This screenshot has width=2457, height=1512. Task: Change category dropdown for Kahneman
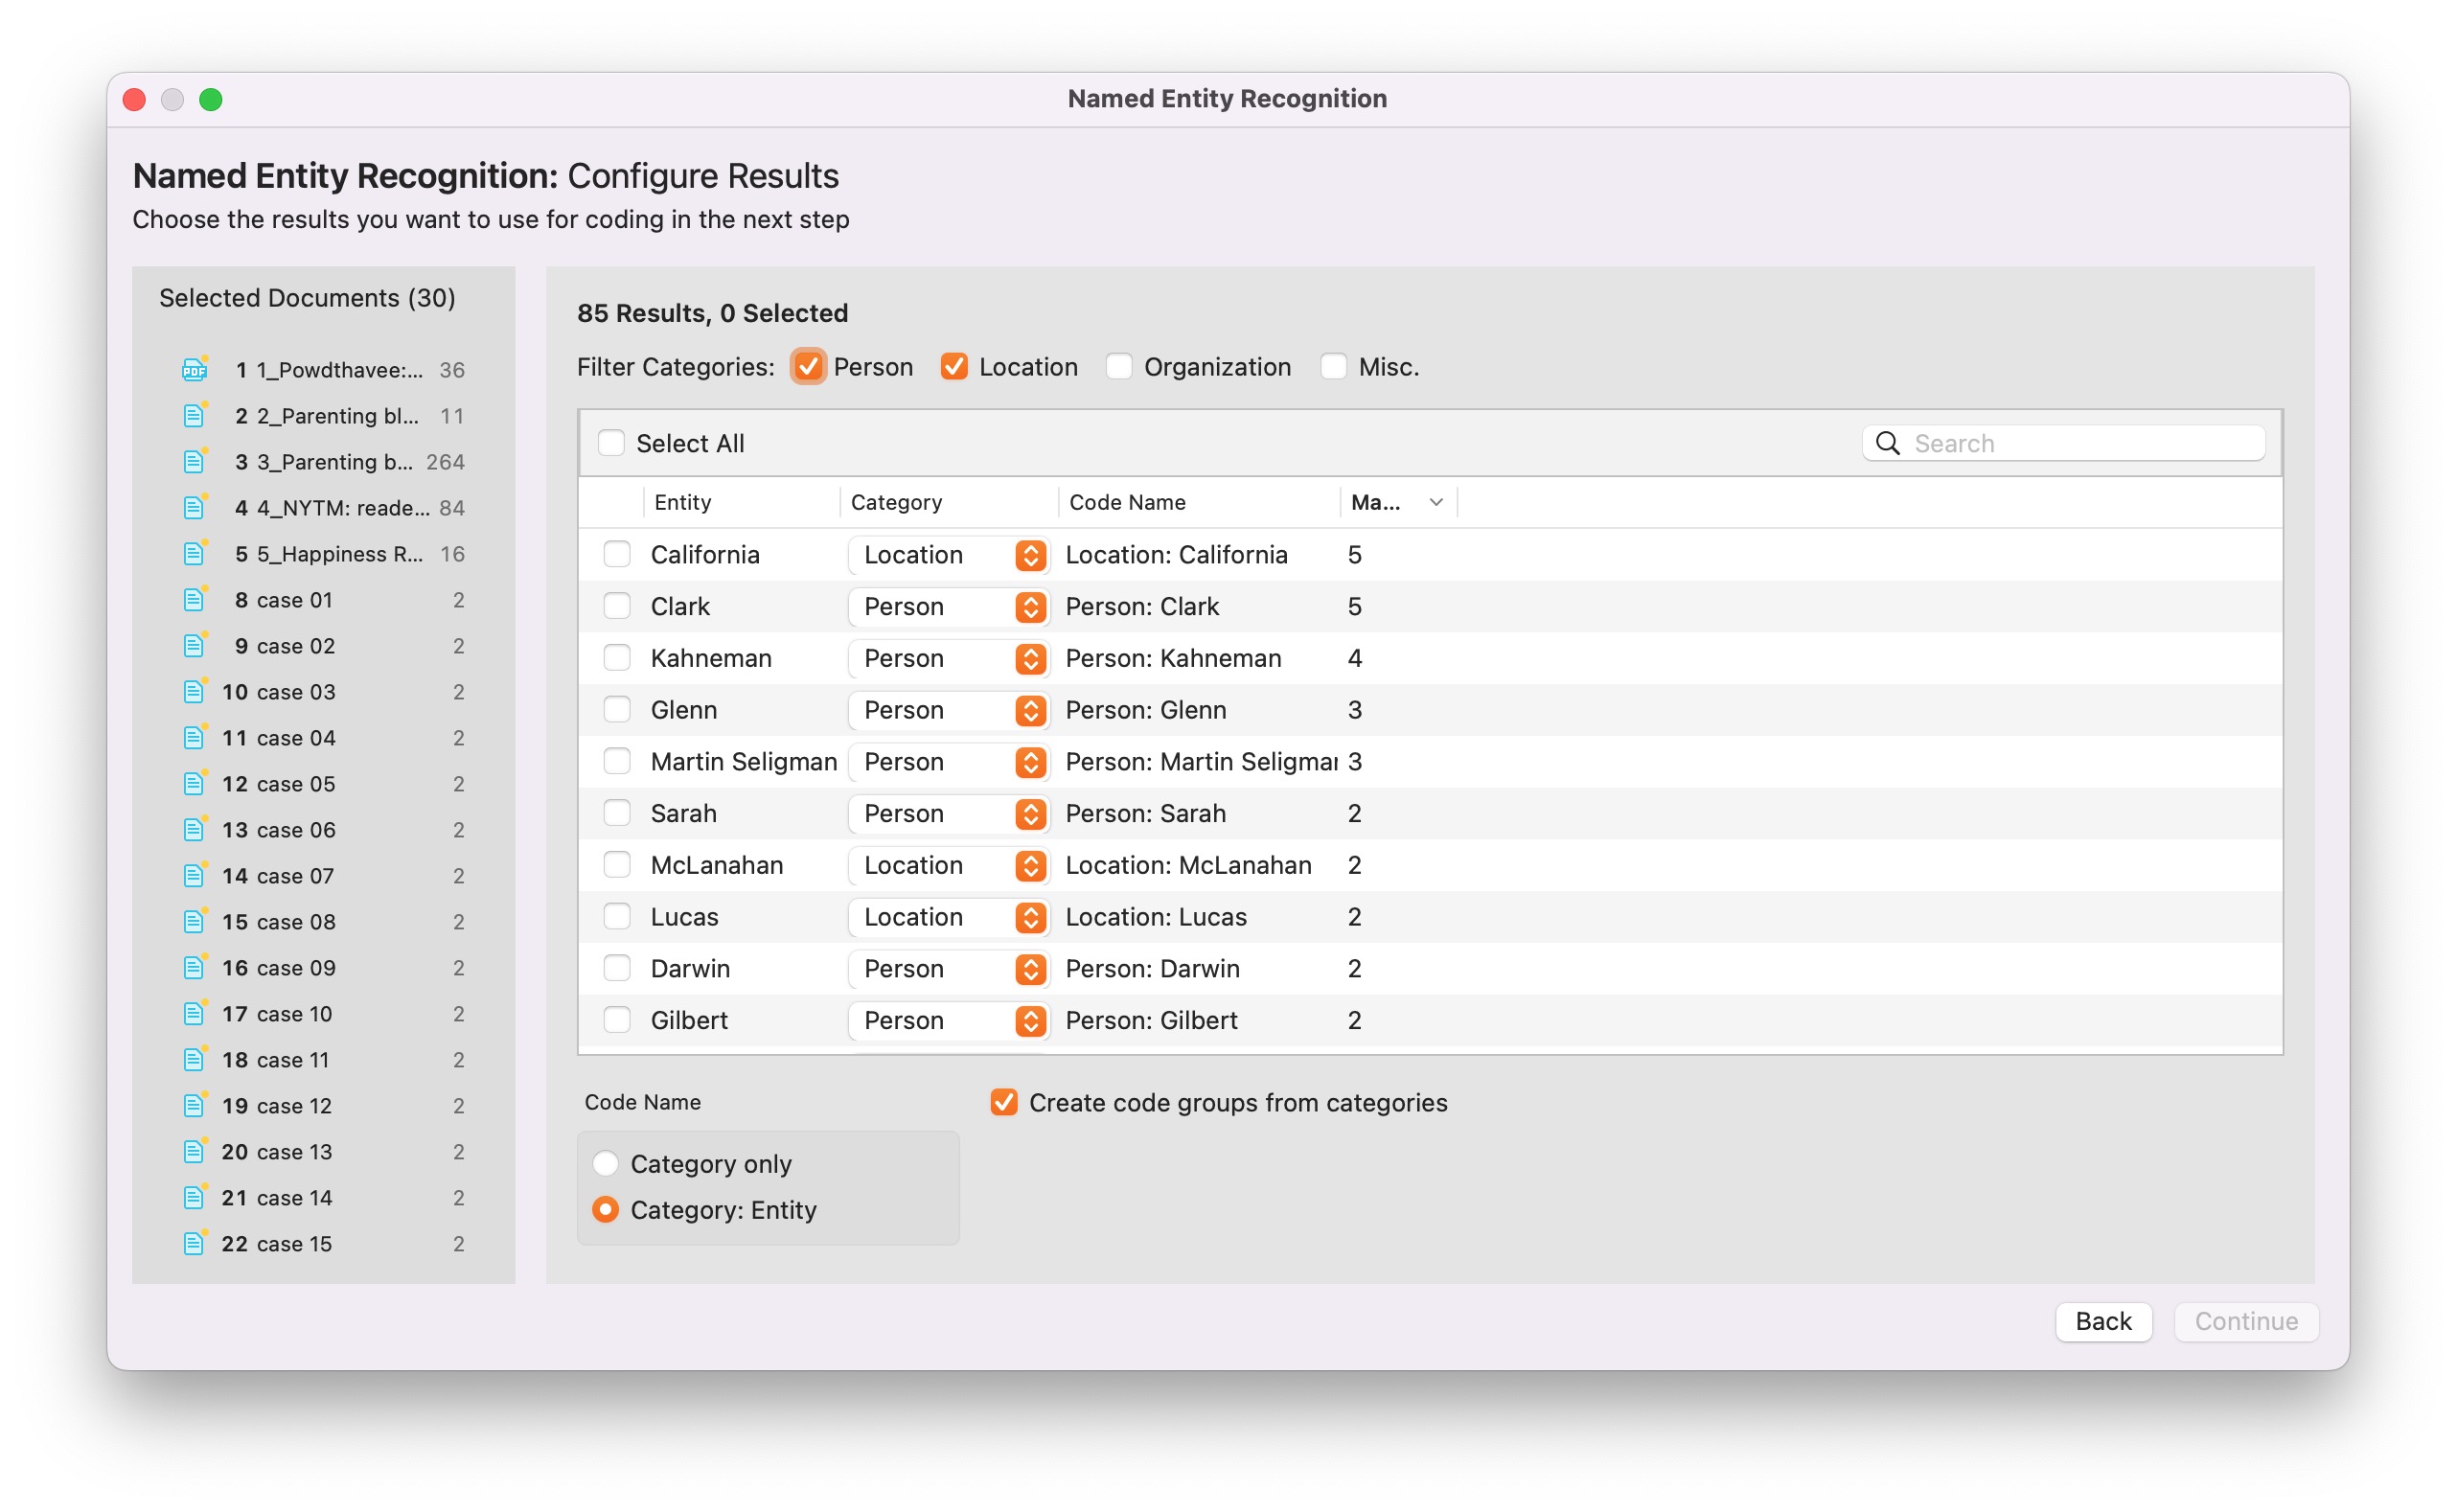click(1030, 659)
